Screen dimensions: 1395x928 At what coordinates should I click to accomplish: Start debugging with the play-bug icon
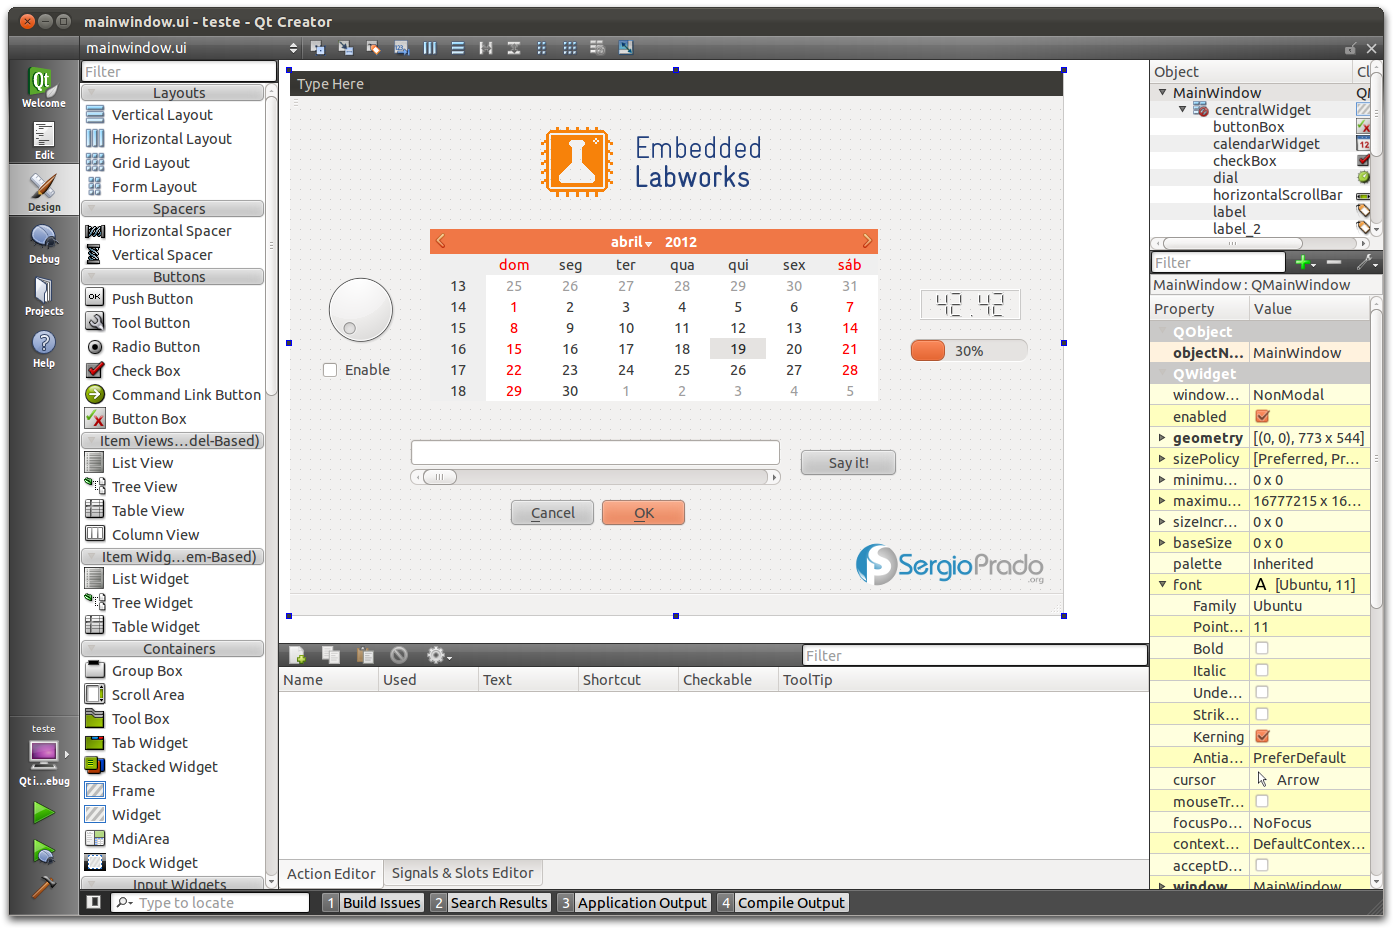pos(43,852)
